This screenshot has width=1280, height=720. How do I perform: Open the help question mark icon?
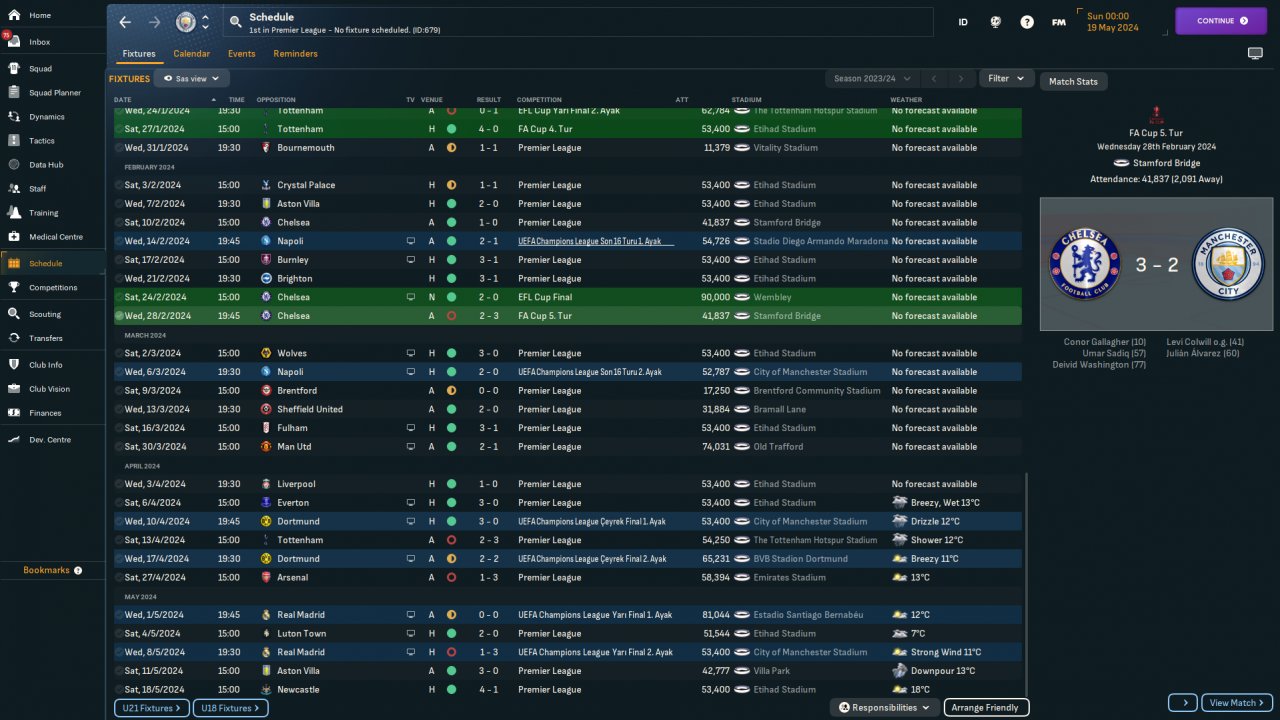[x=1027, y=22]
